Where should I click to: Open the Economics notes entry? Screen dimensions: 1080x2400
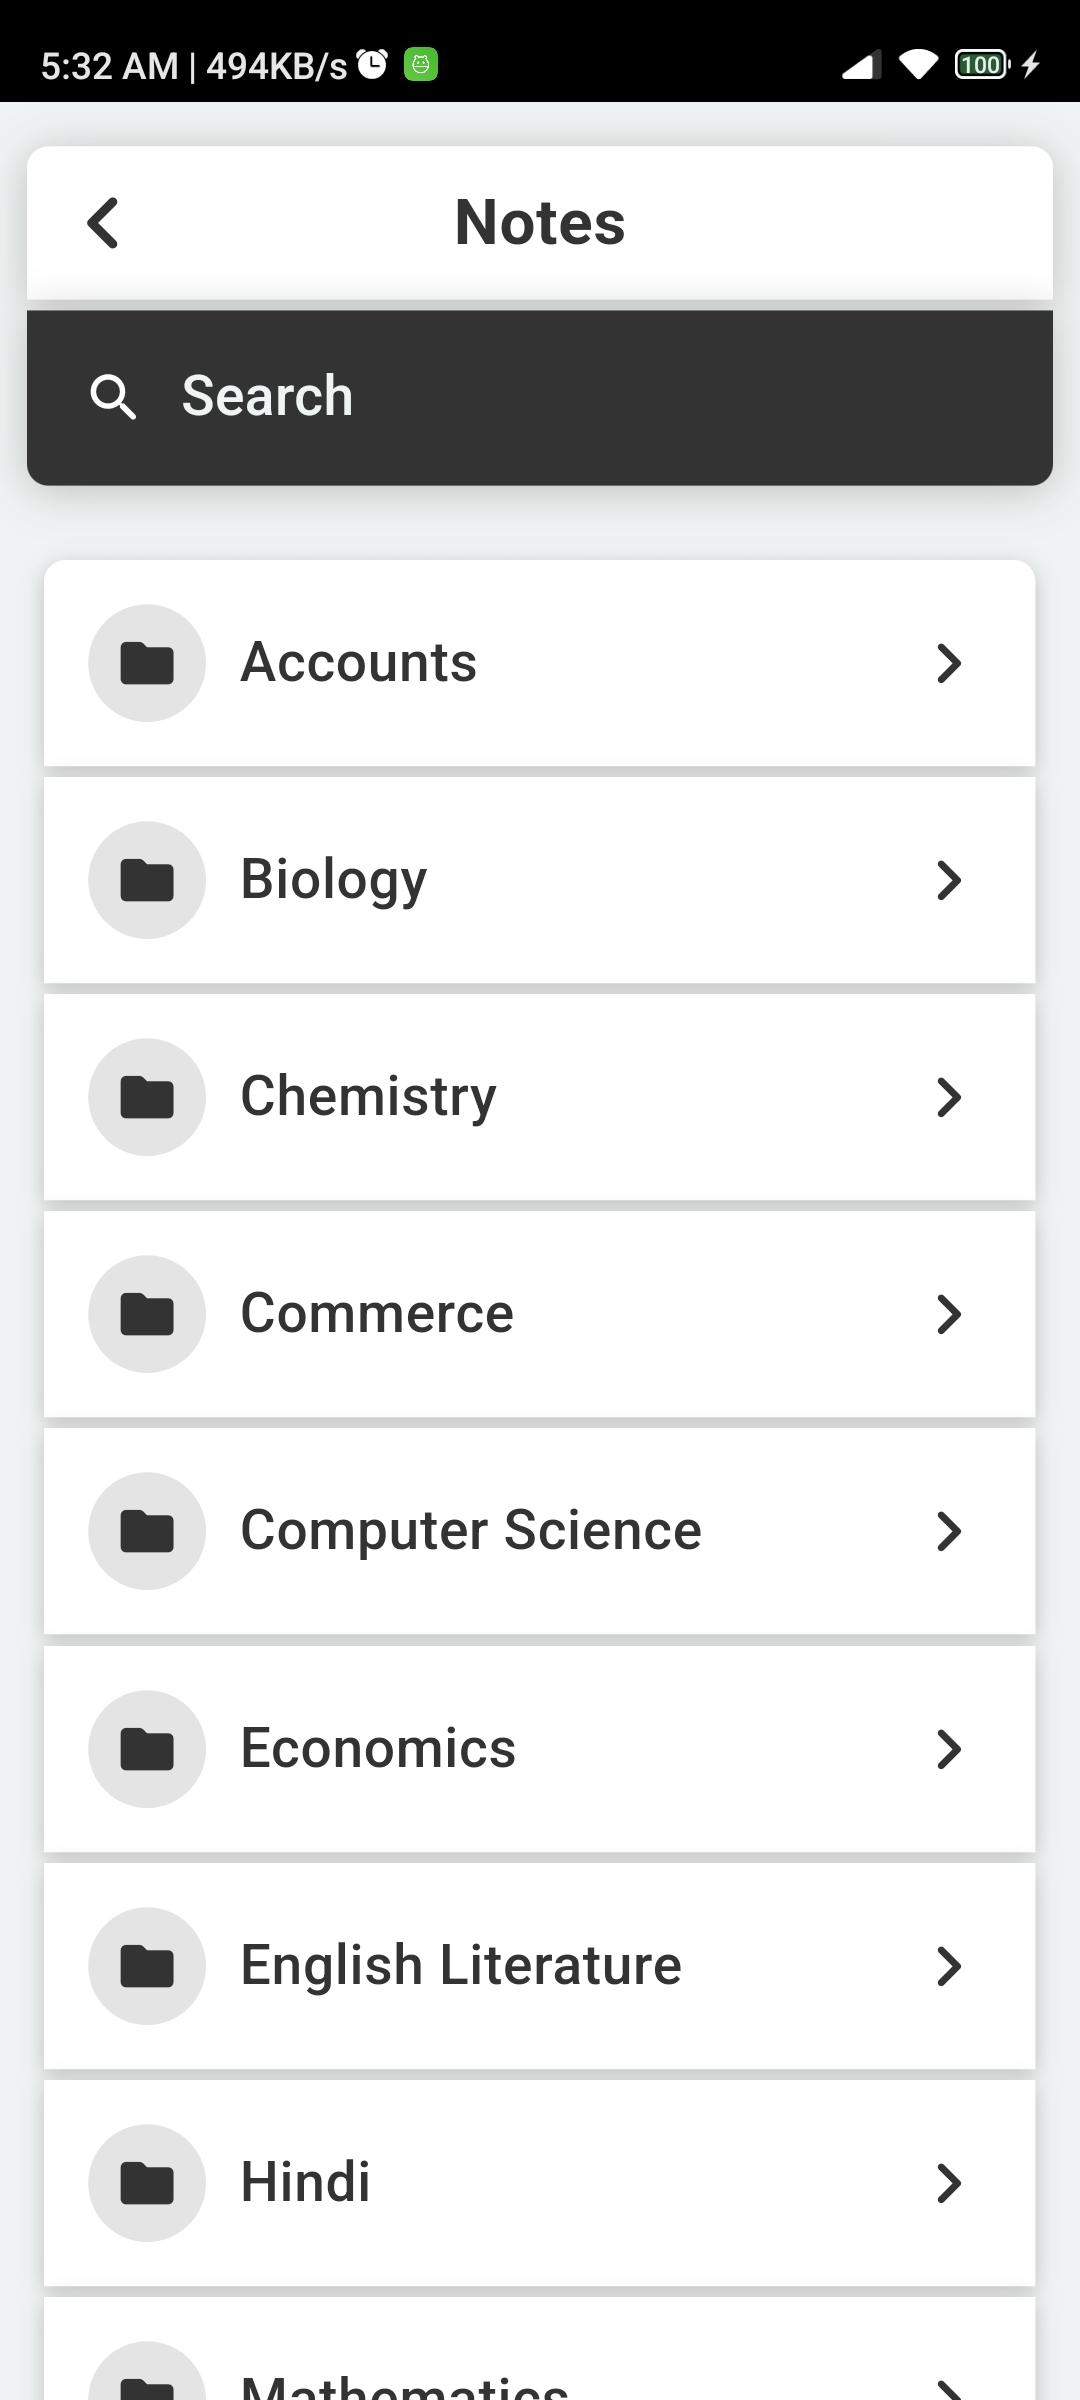click(540, 1749)
